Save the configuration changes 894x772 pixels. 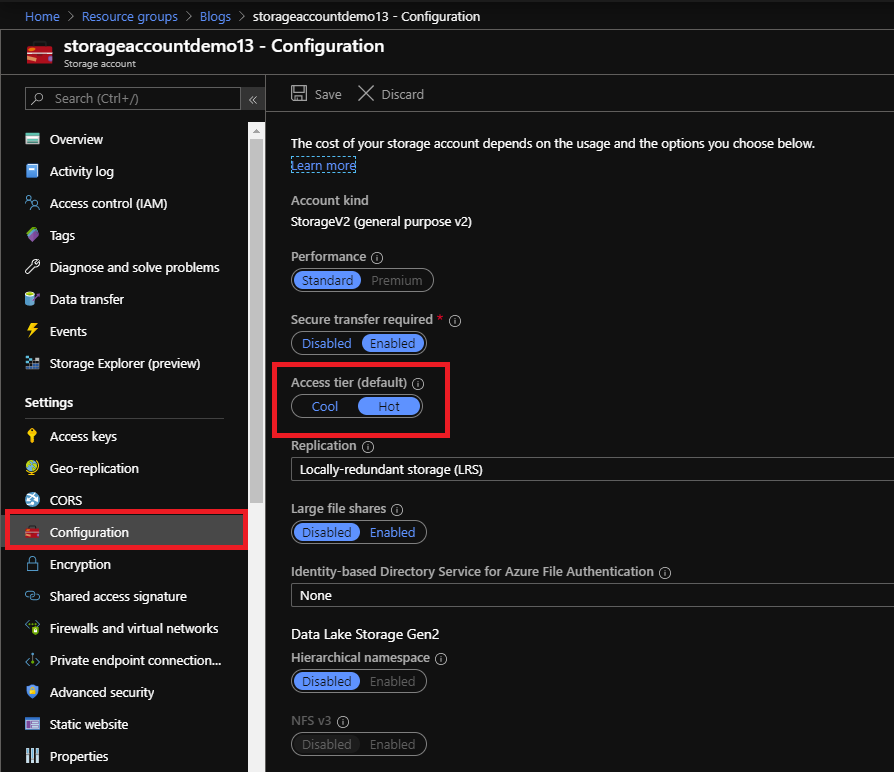[x=315, y=93]
